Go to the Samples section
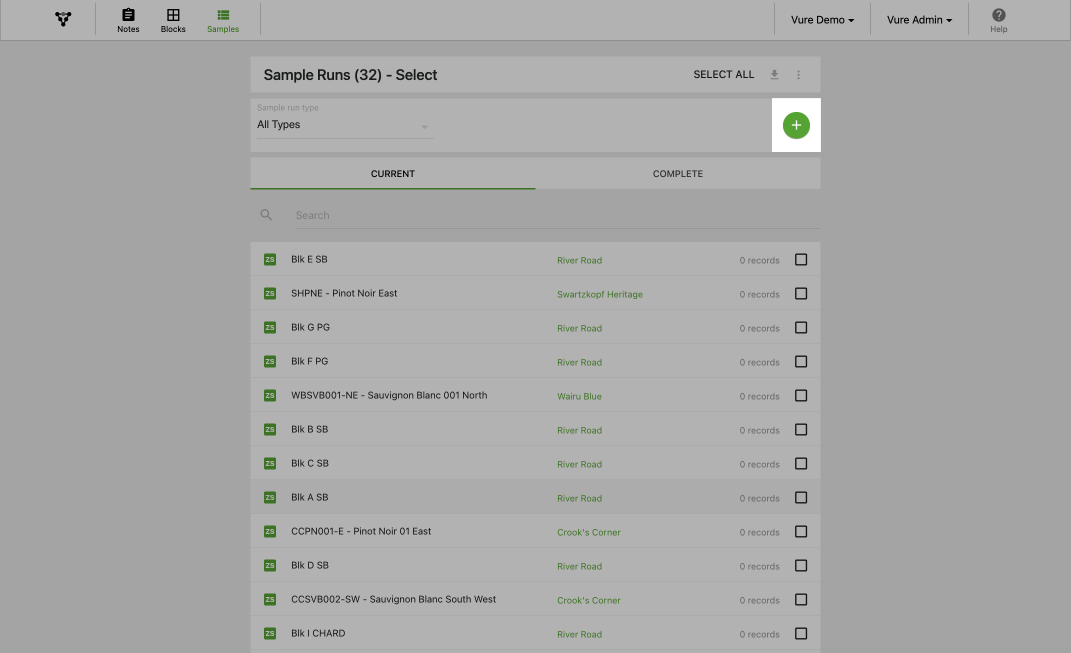Screen dimensions: 1071x653 click(x=223, y=20)
